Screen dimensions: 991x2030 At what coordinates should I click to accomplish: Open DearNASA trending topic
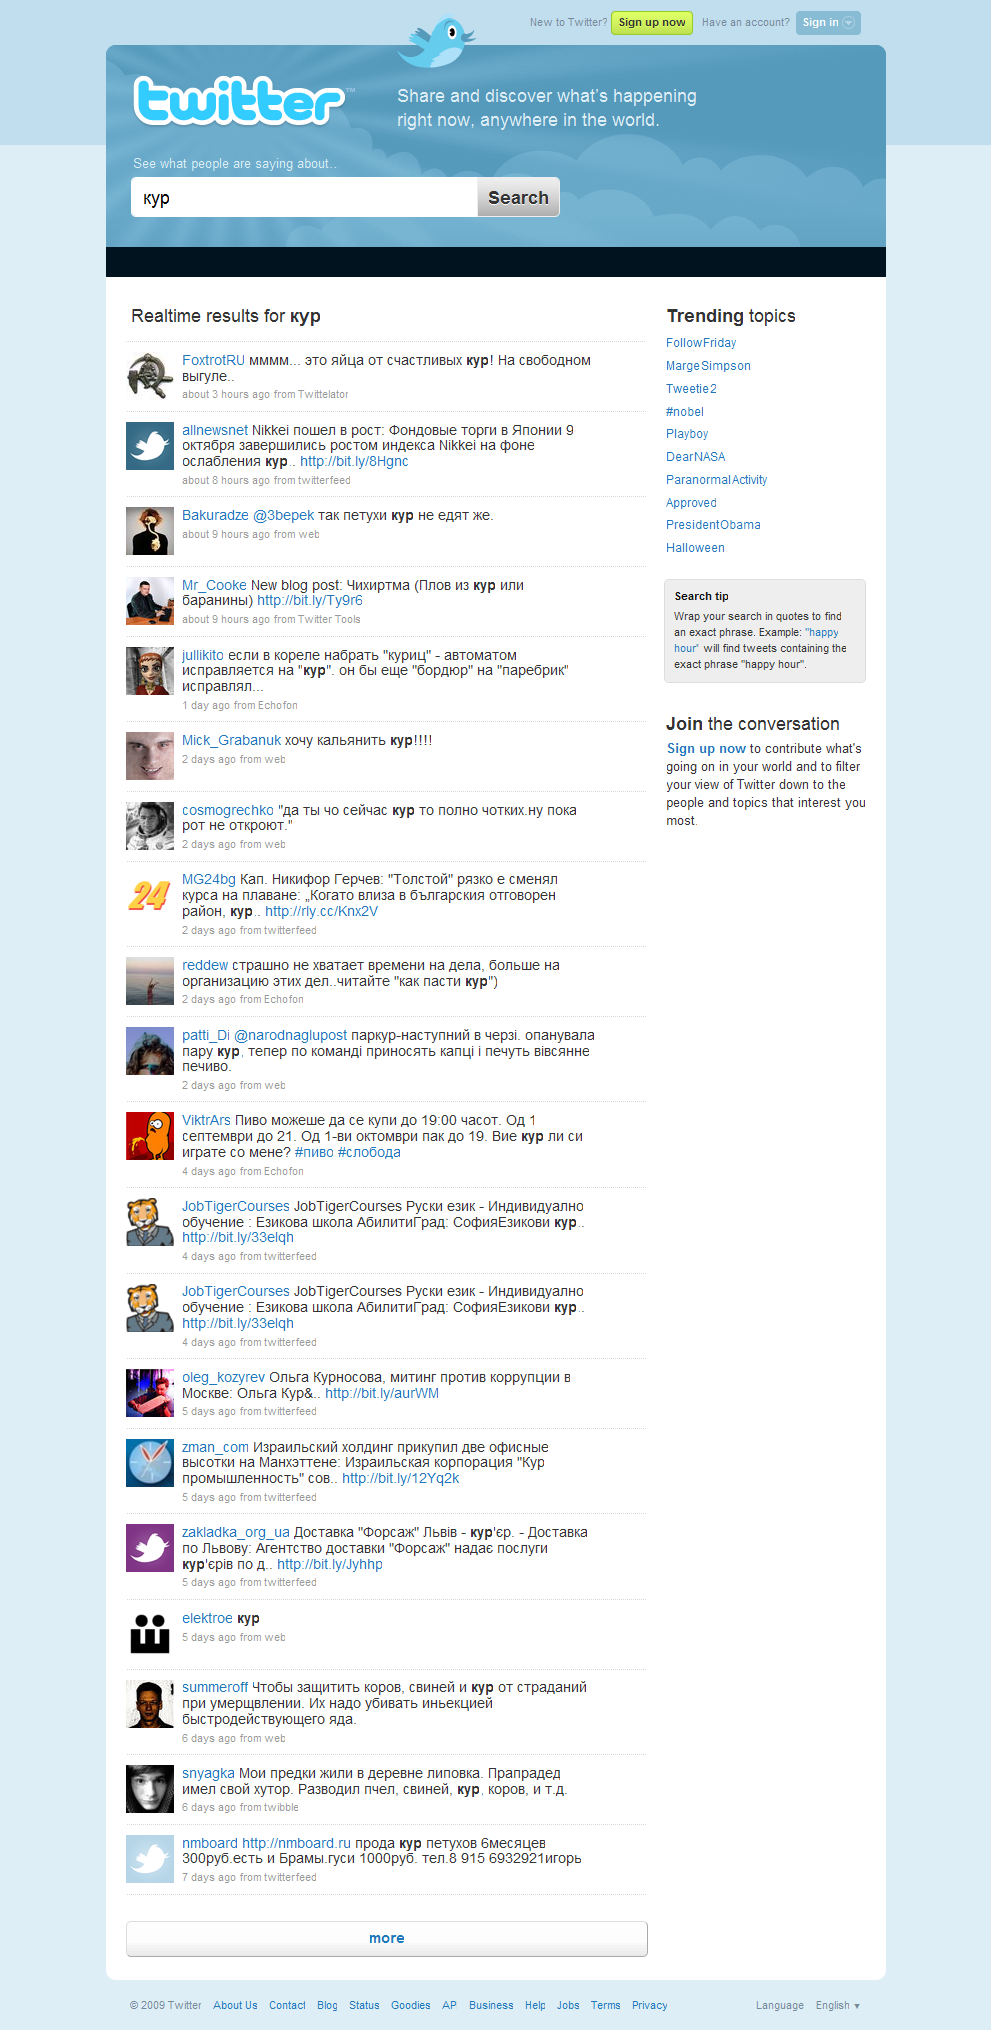(x=696, y=457)
